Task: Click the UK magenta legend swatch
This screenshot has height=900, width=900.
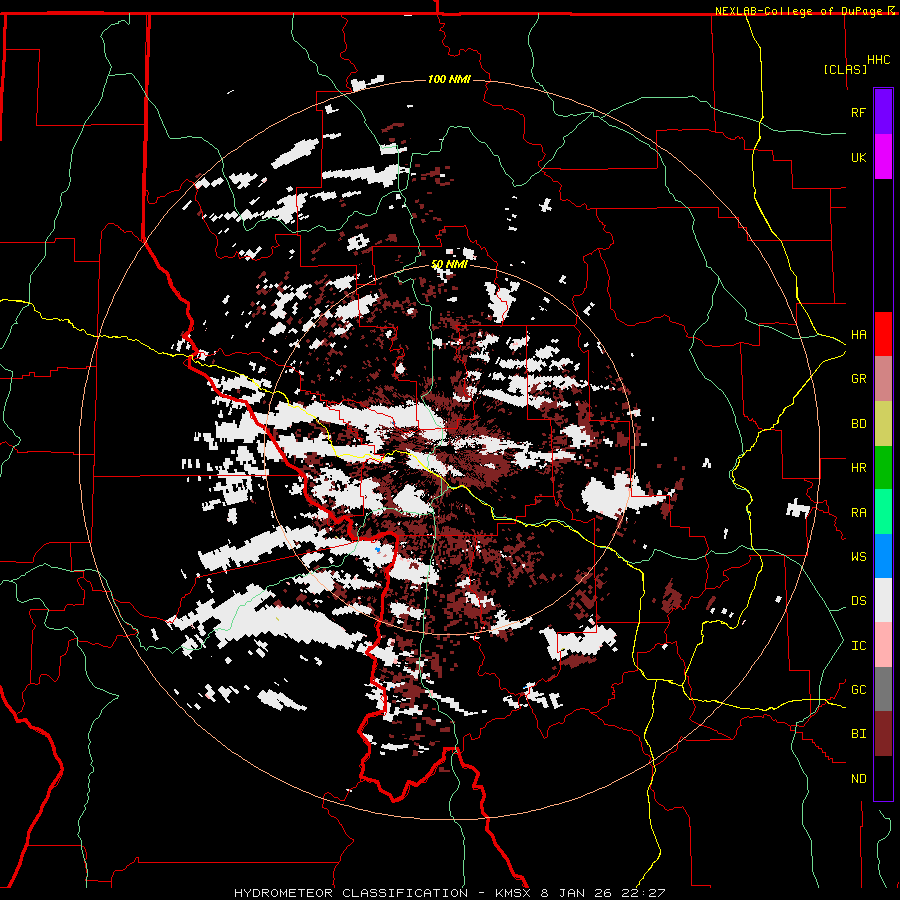Action: point(883,157)
